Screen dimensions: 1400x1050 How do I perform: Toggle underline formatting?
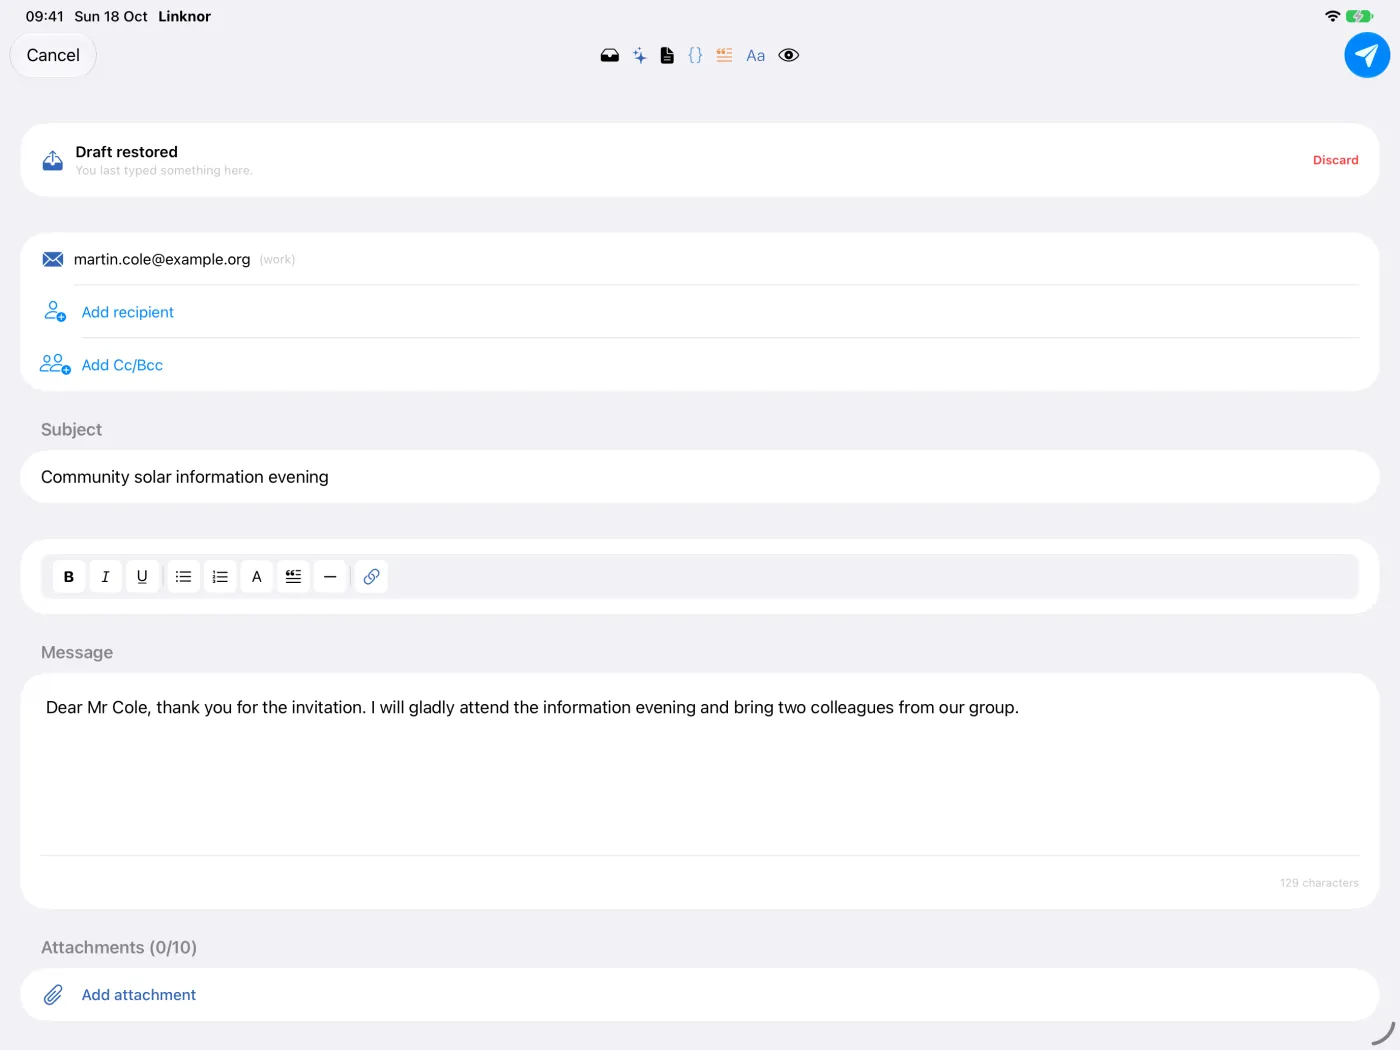(142, 577)
